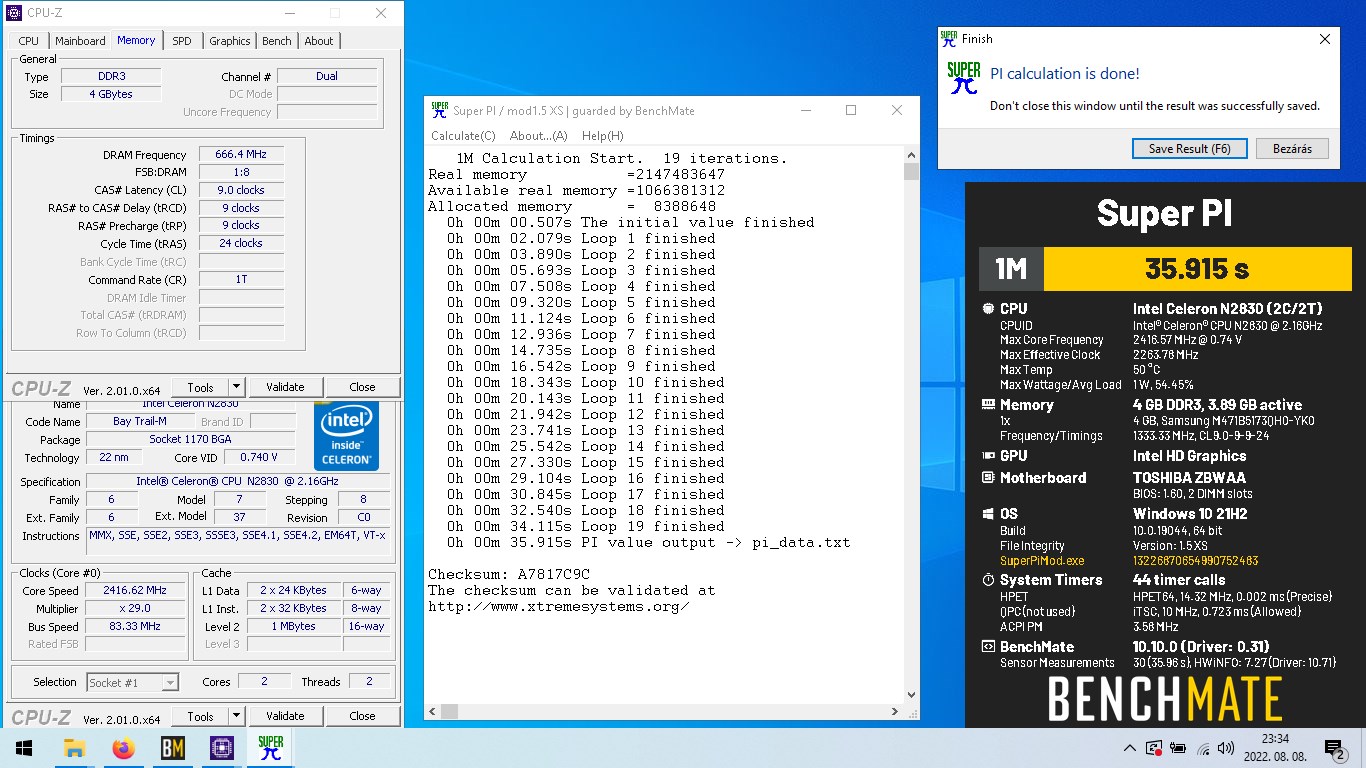Image resolution: width=1366 pixels, height=768 pixels.
Task: Click the CPU-Z title bar icon
Action: (13, 13)
